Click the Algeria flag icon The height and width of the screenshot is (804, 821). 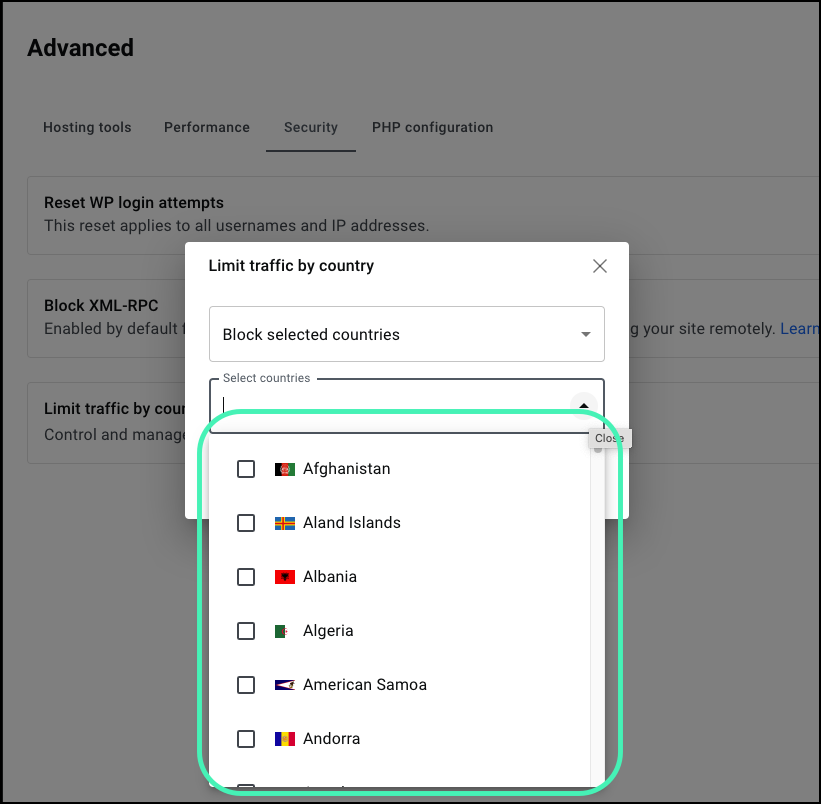[282, 631]
